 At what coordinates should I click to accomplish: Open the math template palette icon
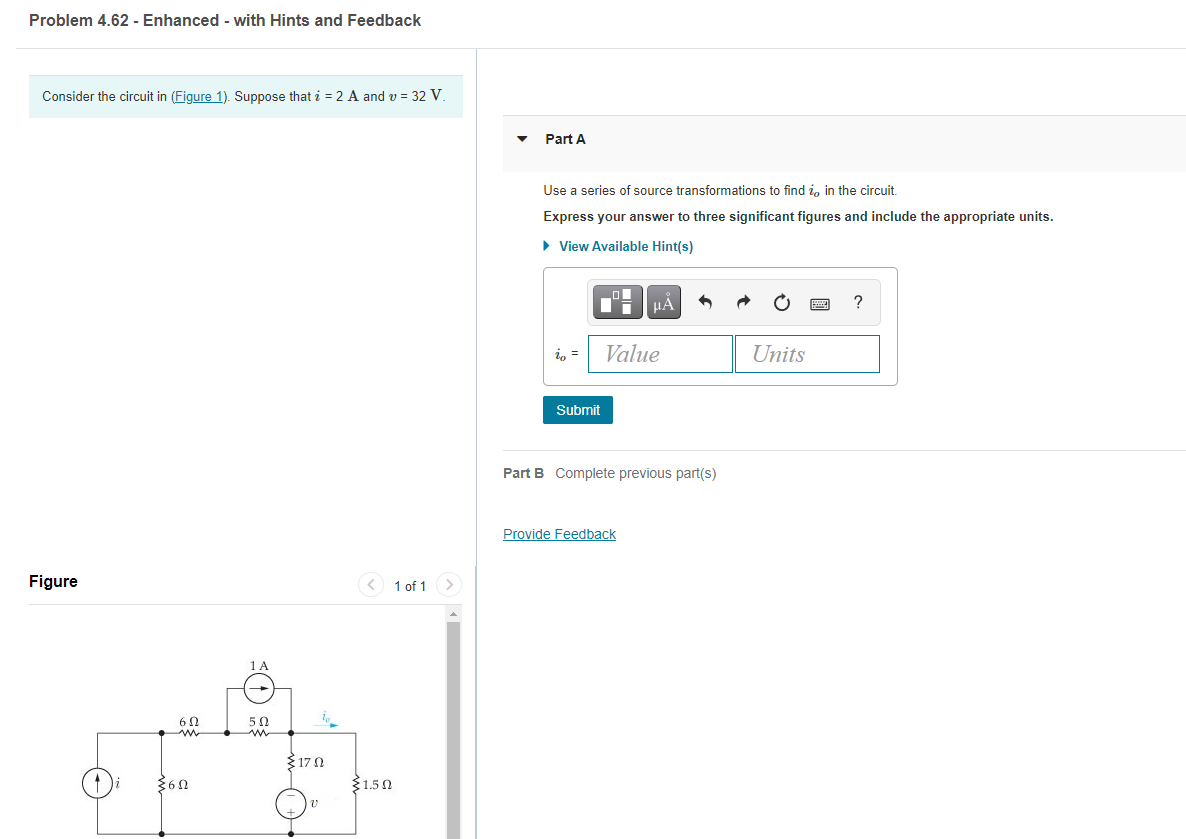(x=617, y=301)
